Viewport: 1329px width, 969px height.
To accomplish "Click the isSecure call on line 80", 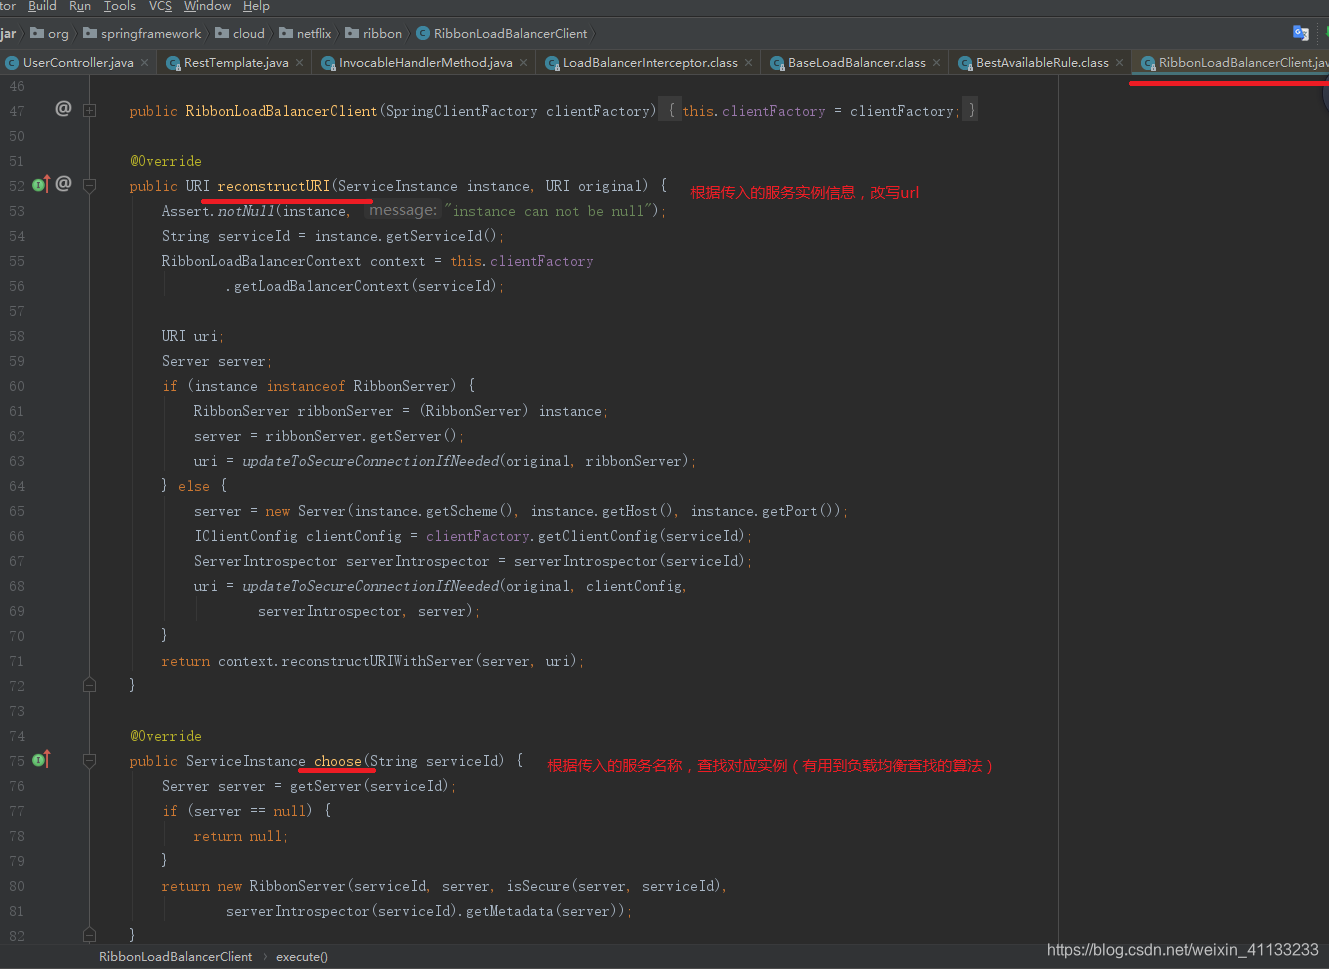I will pos(538,886).
